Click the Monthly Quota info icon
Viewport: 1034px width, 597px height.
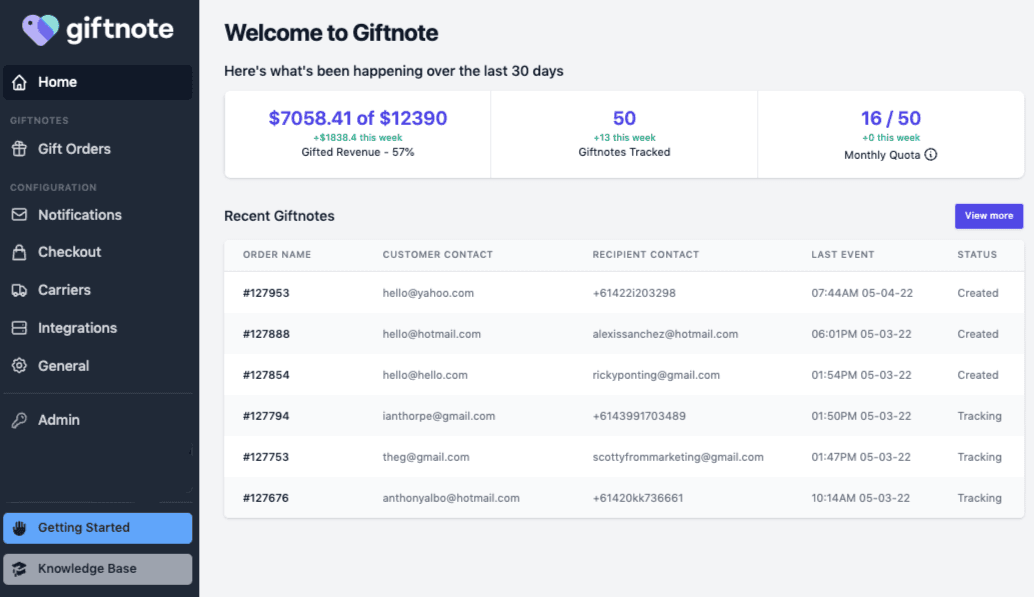[x=930, y=154]
